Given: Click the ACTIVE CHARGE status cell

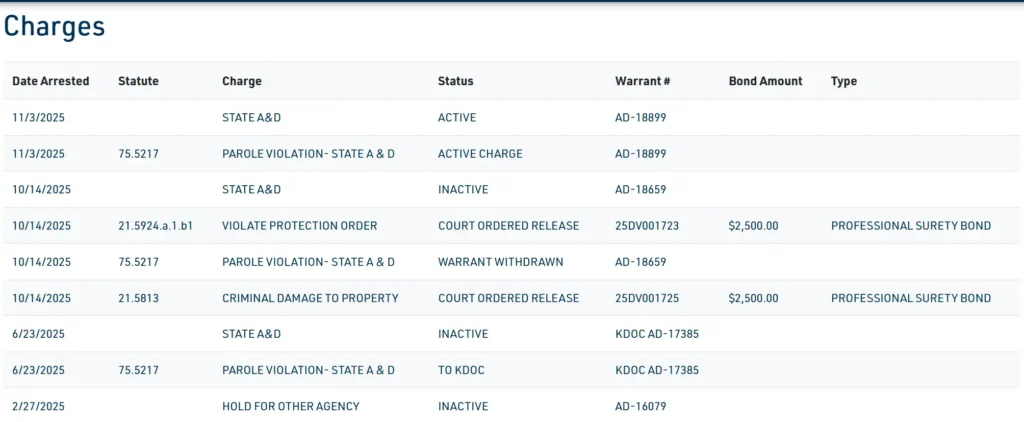Looking at the screenshot, I should (x=480, y=154).
